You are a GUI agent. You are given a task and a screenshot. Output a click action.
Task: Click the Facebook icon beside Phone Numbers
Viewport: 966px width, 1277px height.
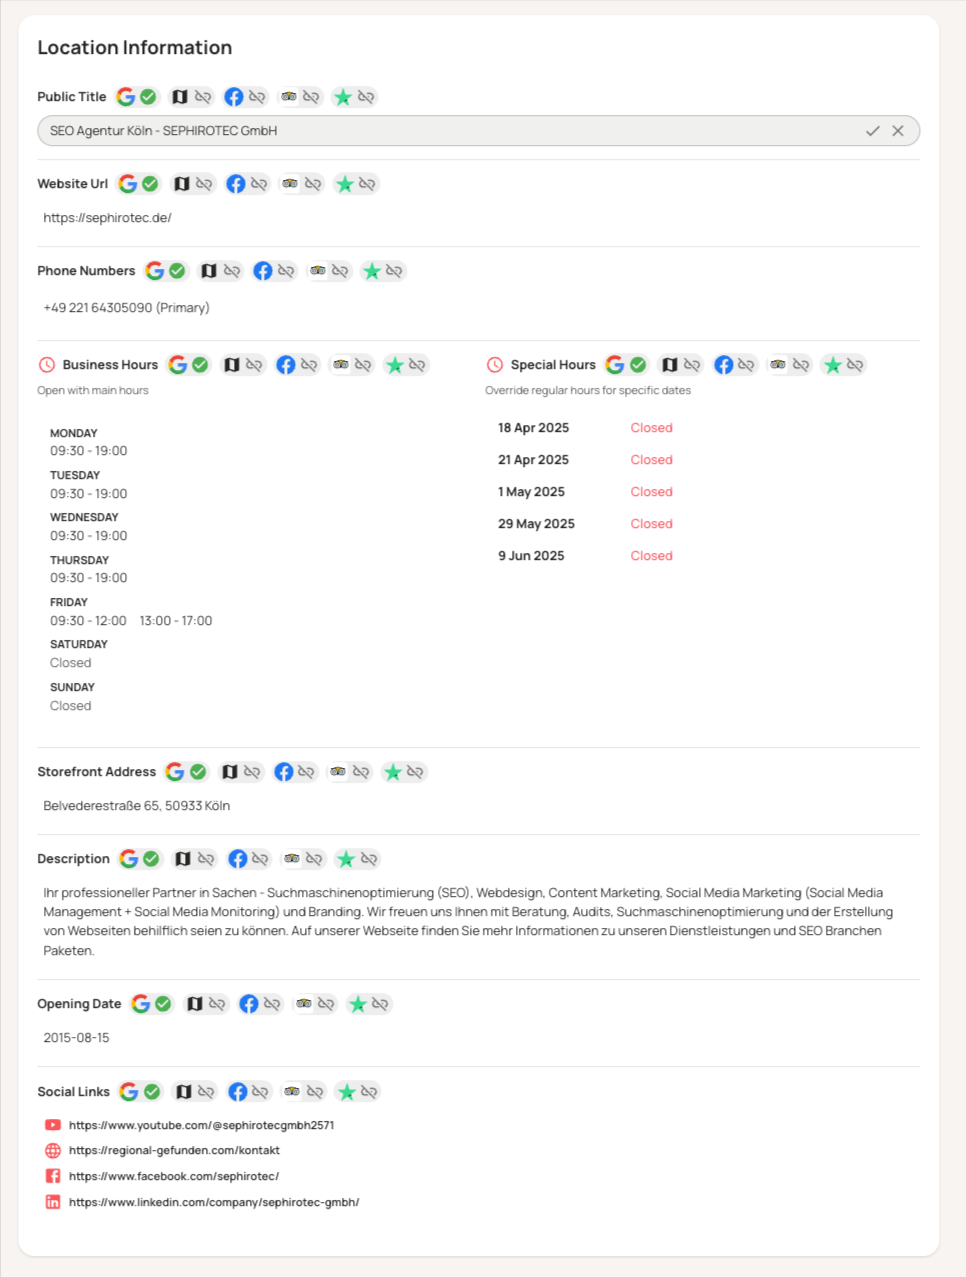click(262, 271)
